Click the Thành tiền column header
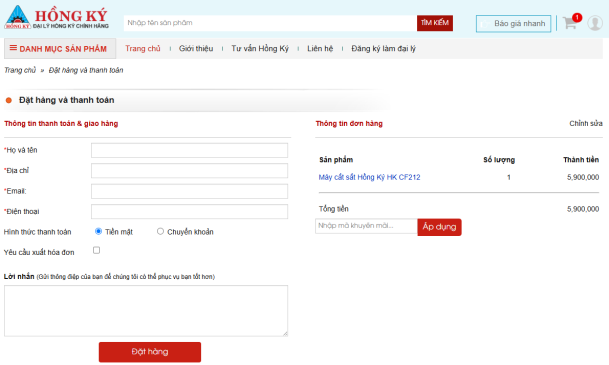This screenshot has height=365, width=609. (x=581, y=160)
